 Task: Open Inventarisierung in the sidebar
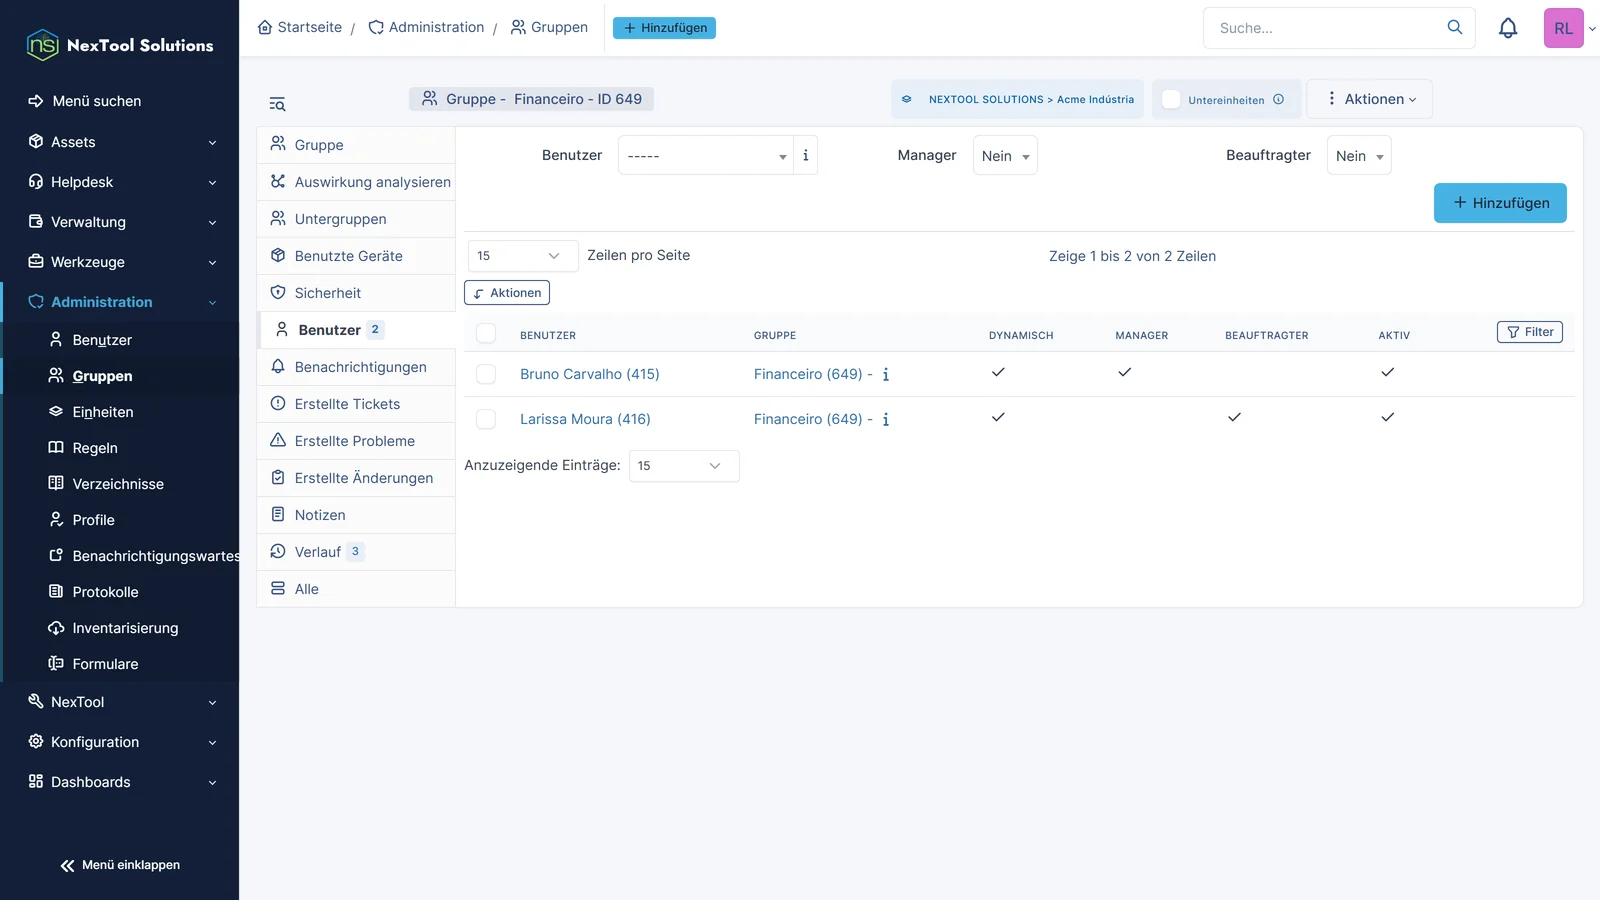(125, 628)
